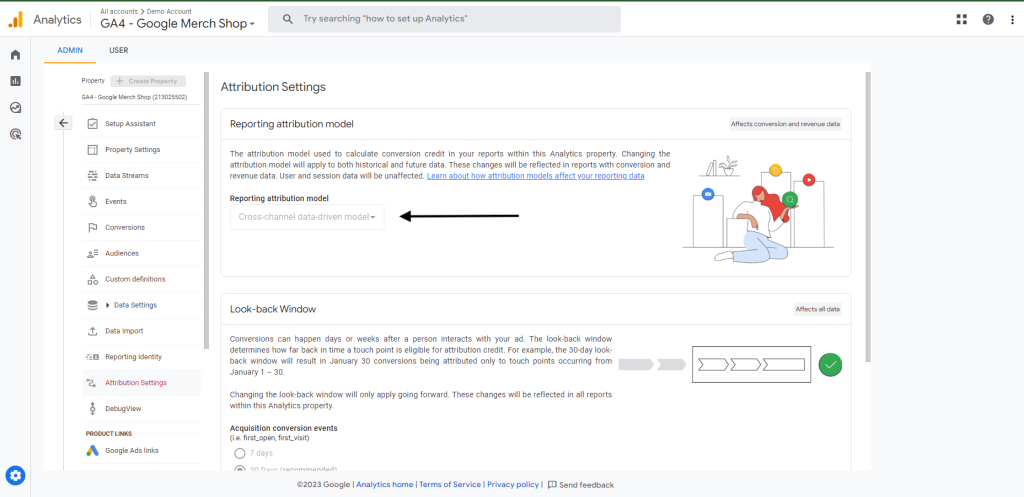Click the Events hand icon
Image resolution: width=1024 pixels, height=497 pixels.
92,201
